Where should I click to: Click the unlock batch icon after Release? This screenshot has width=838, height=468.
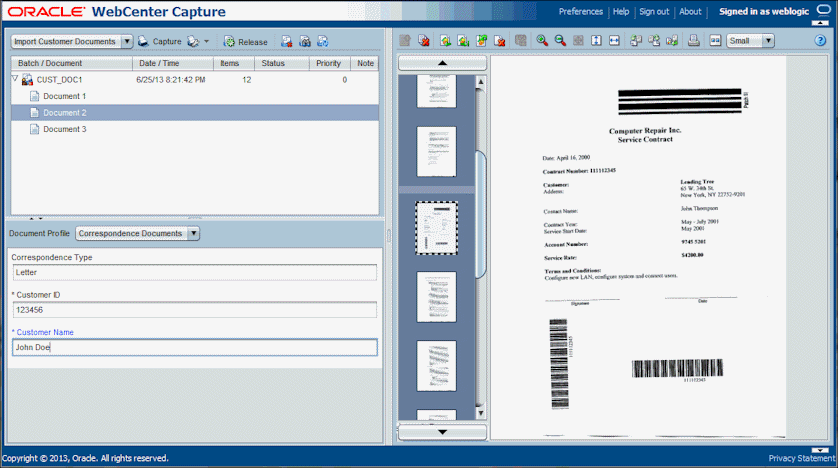pyautogui.click(x=305, y=41)
